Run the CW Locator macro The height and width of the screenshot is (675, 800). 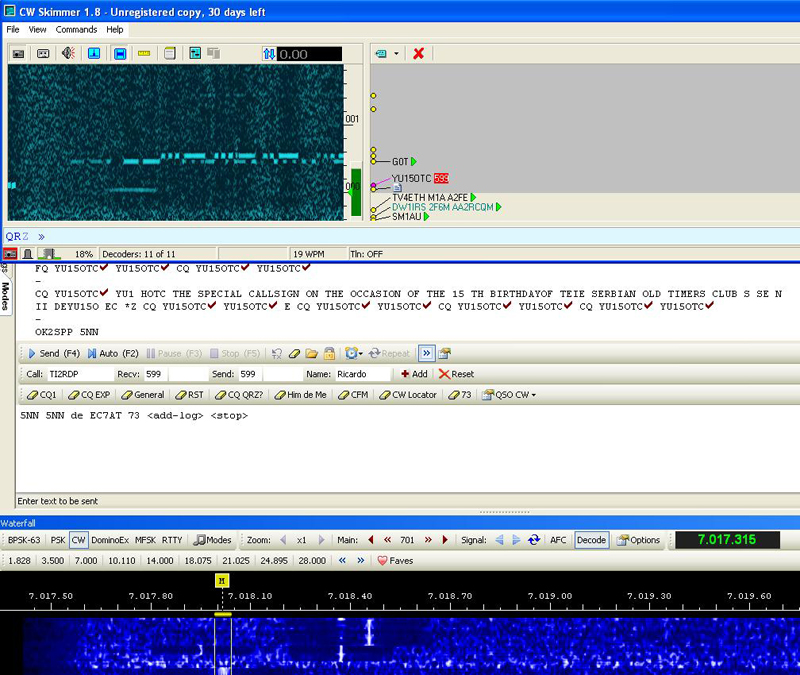408,395
